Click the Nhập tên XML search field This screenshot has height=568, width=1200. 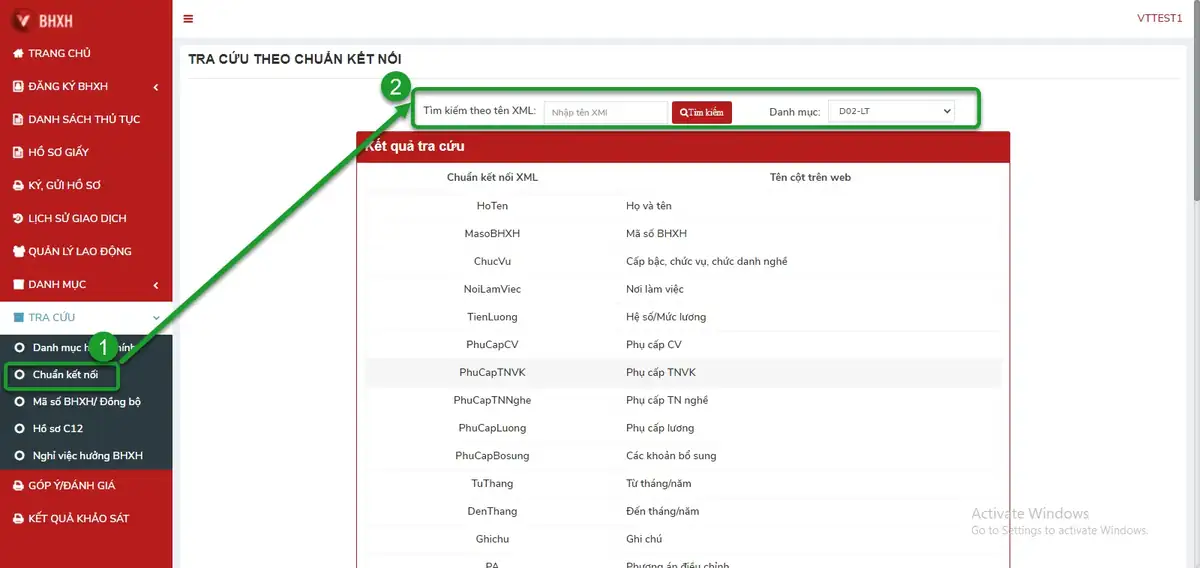click(606, 112)
